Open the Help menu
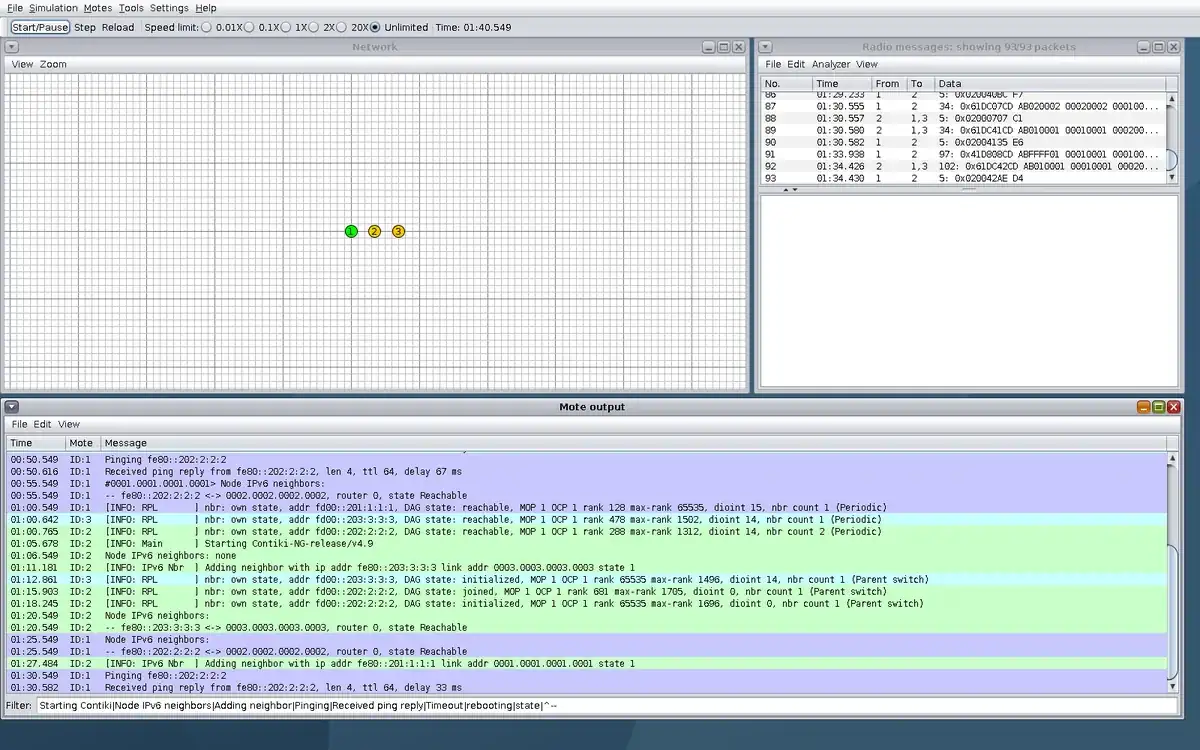The width and height of the screenshot is (1200, 750). pos(206,8)
